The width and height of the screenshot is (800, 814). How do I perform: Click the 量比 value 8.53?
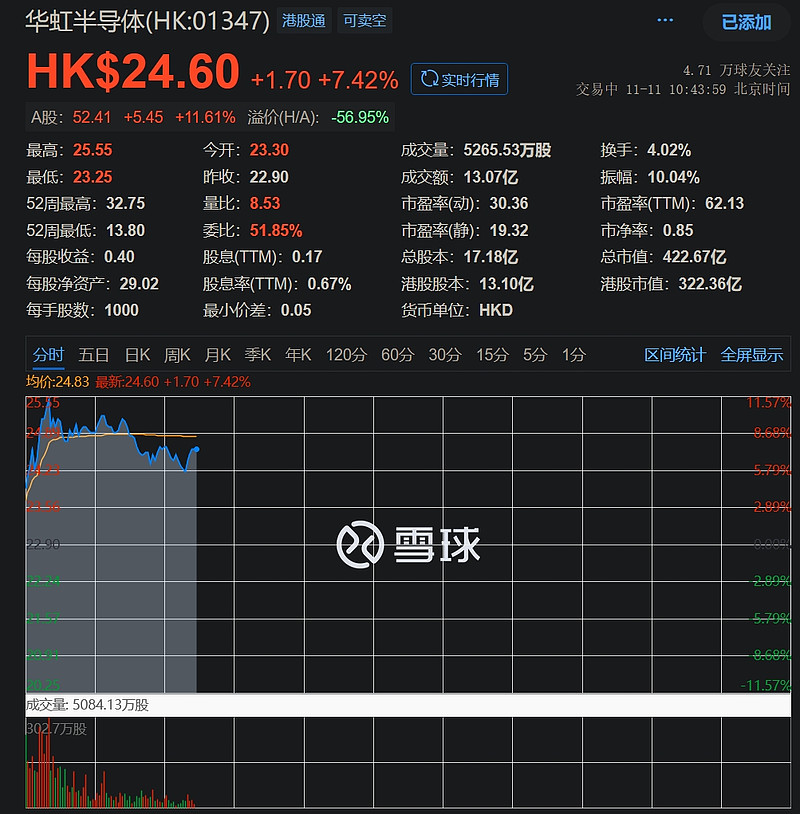(265, 204)
